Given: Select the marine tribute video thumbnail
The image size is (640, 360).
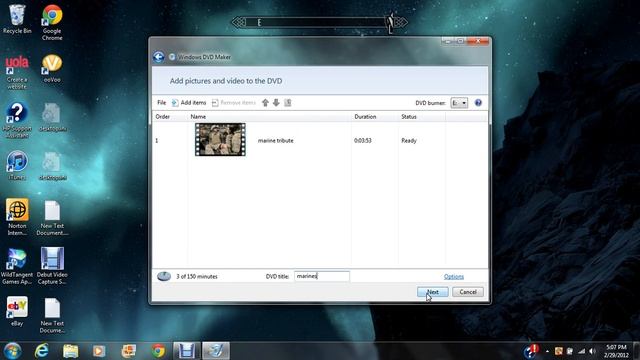Looking at the screenshot, I should [220, 140].
